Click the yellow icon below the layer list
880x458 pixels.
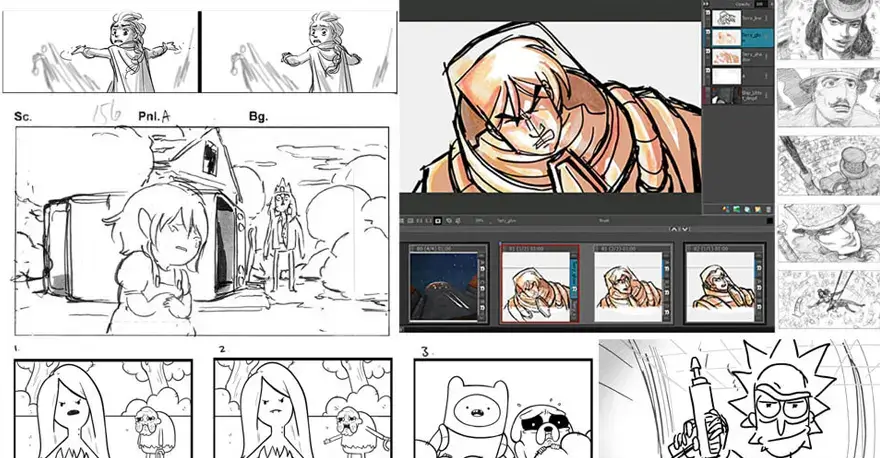758,209
